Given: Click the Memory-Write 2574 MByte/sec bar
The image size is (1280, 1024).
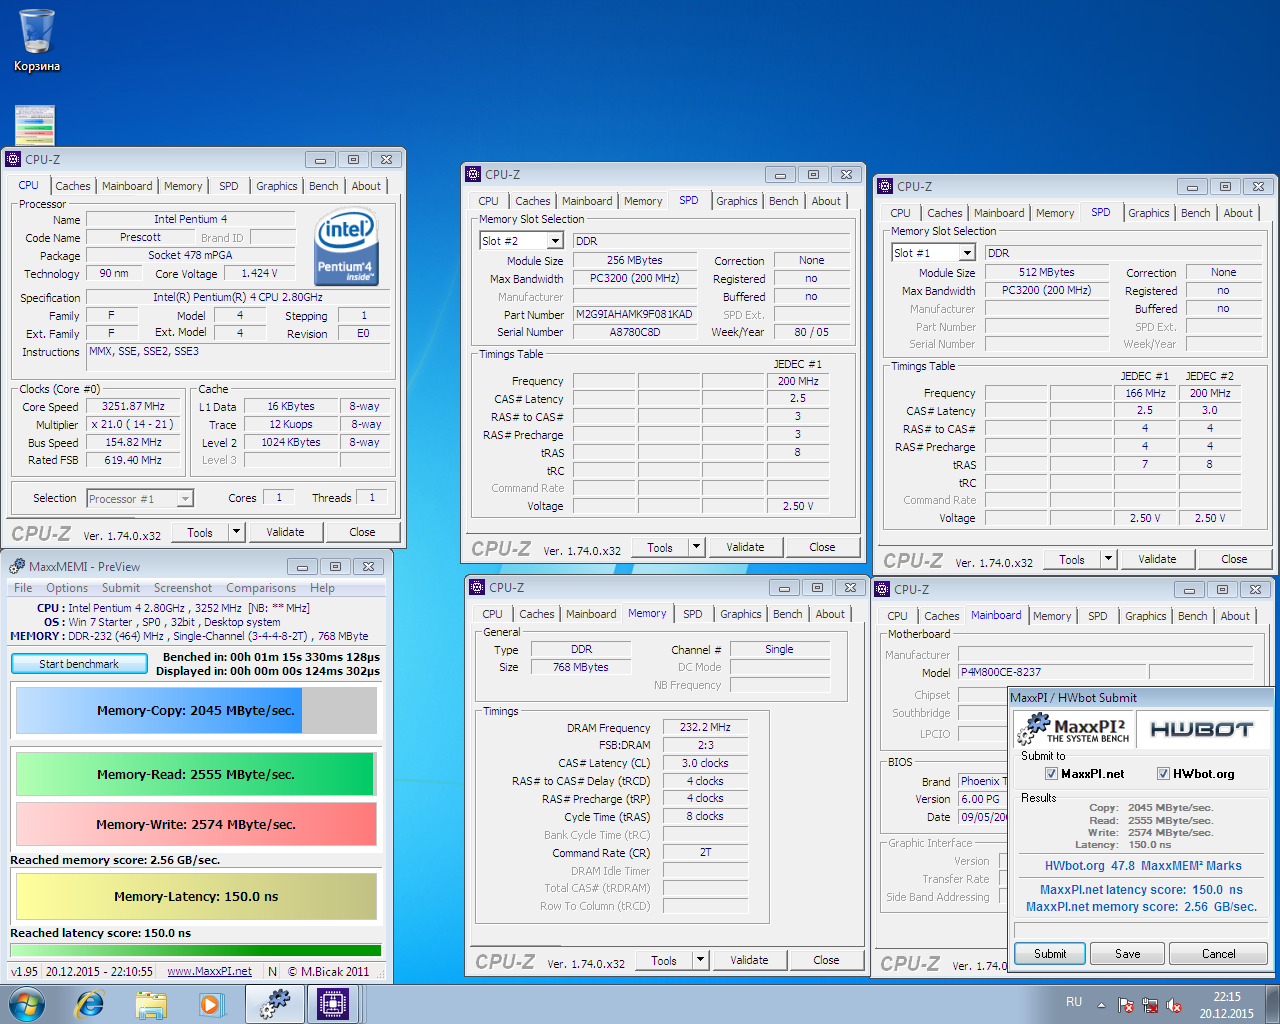Looking at the screenshot, I should [x=196, y=824].
